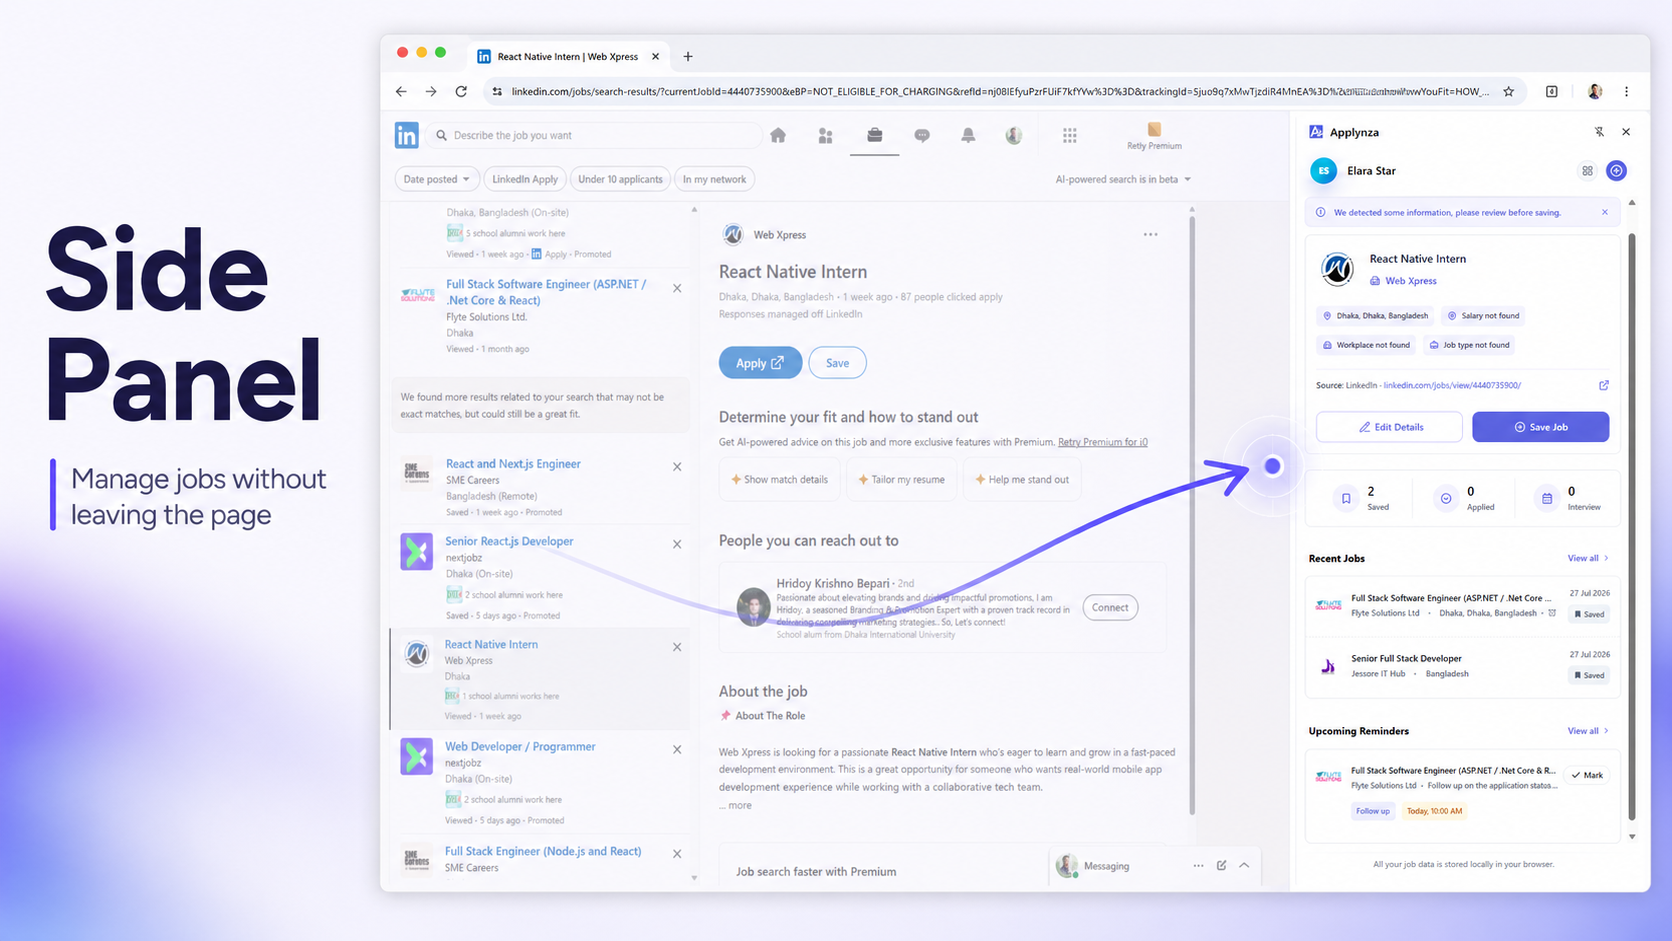This screenshot has width=1672, height=941.
Task: Click the purple add job icon beside Elara Star
Action: click(x=1616, y=171)
